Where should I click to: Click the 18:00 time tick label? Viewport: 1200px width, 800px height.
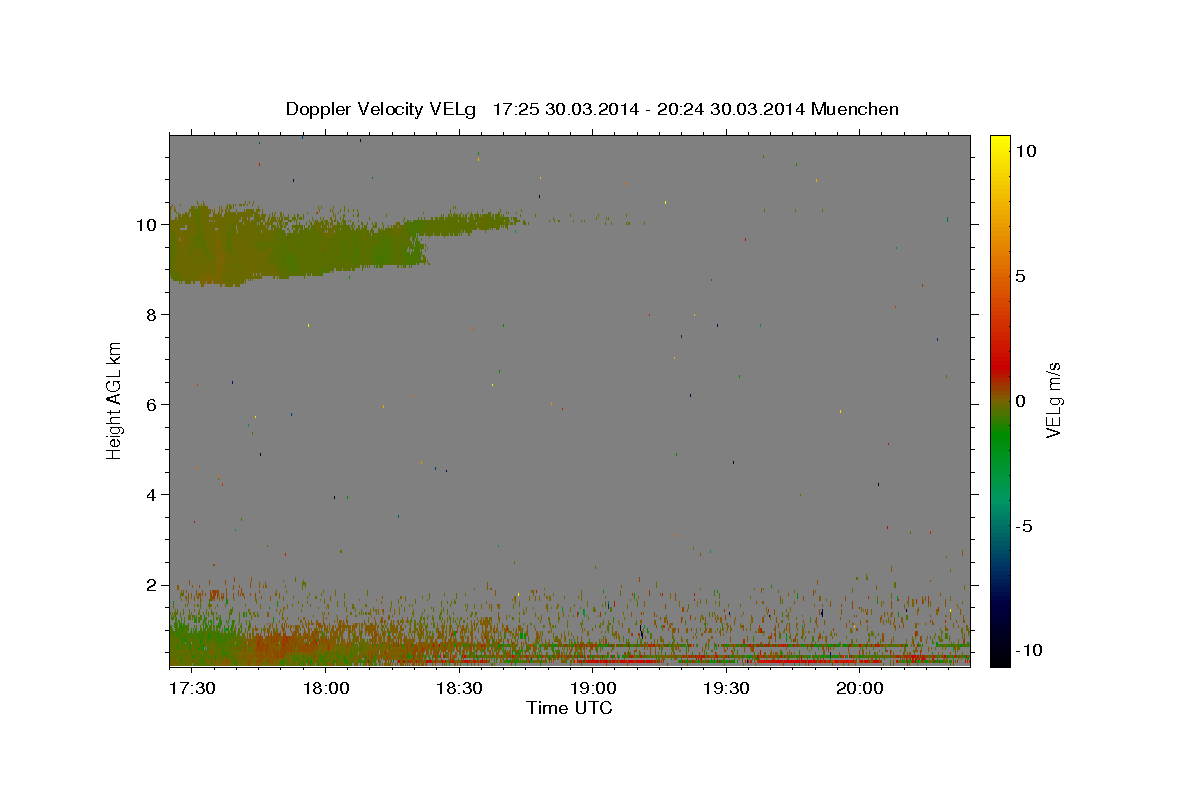click(x=326, y=688)
